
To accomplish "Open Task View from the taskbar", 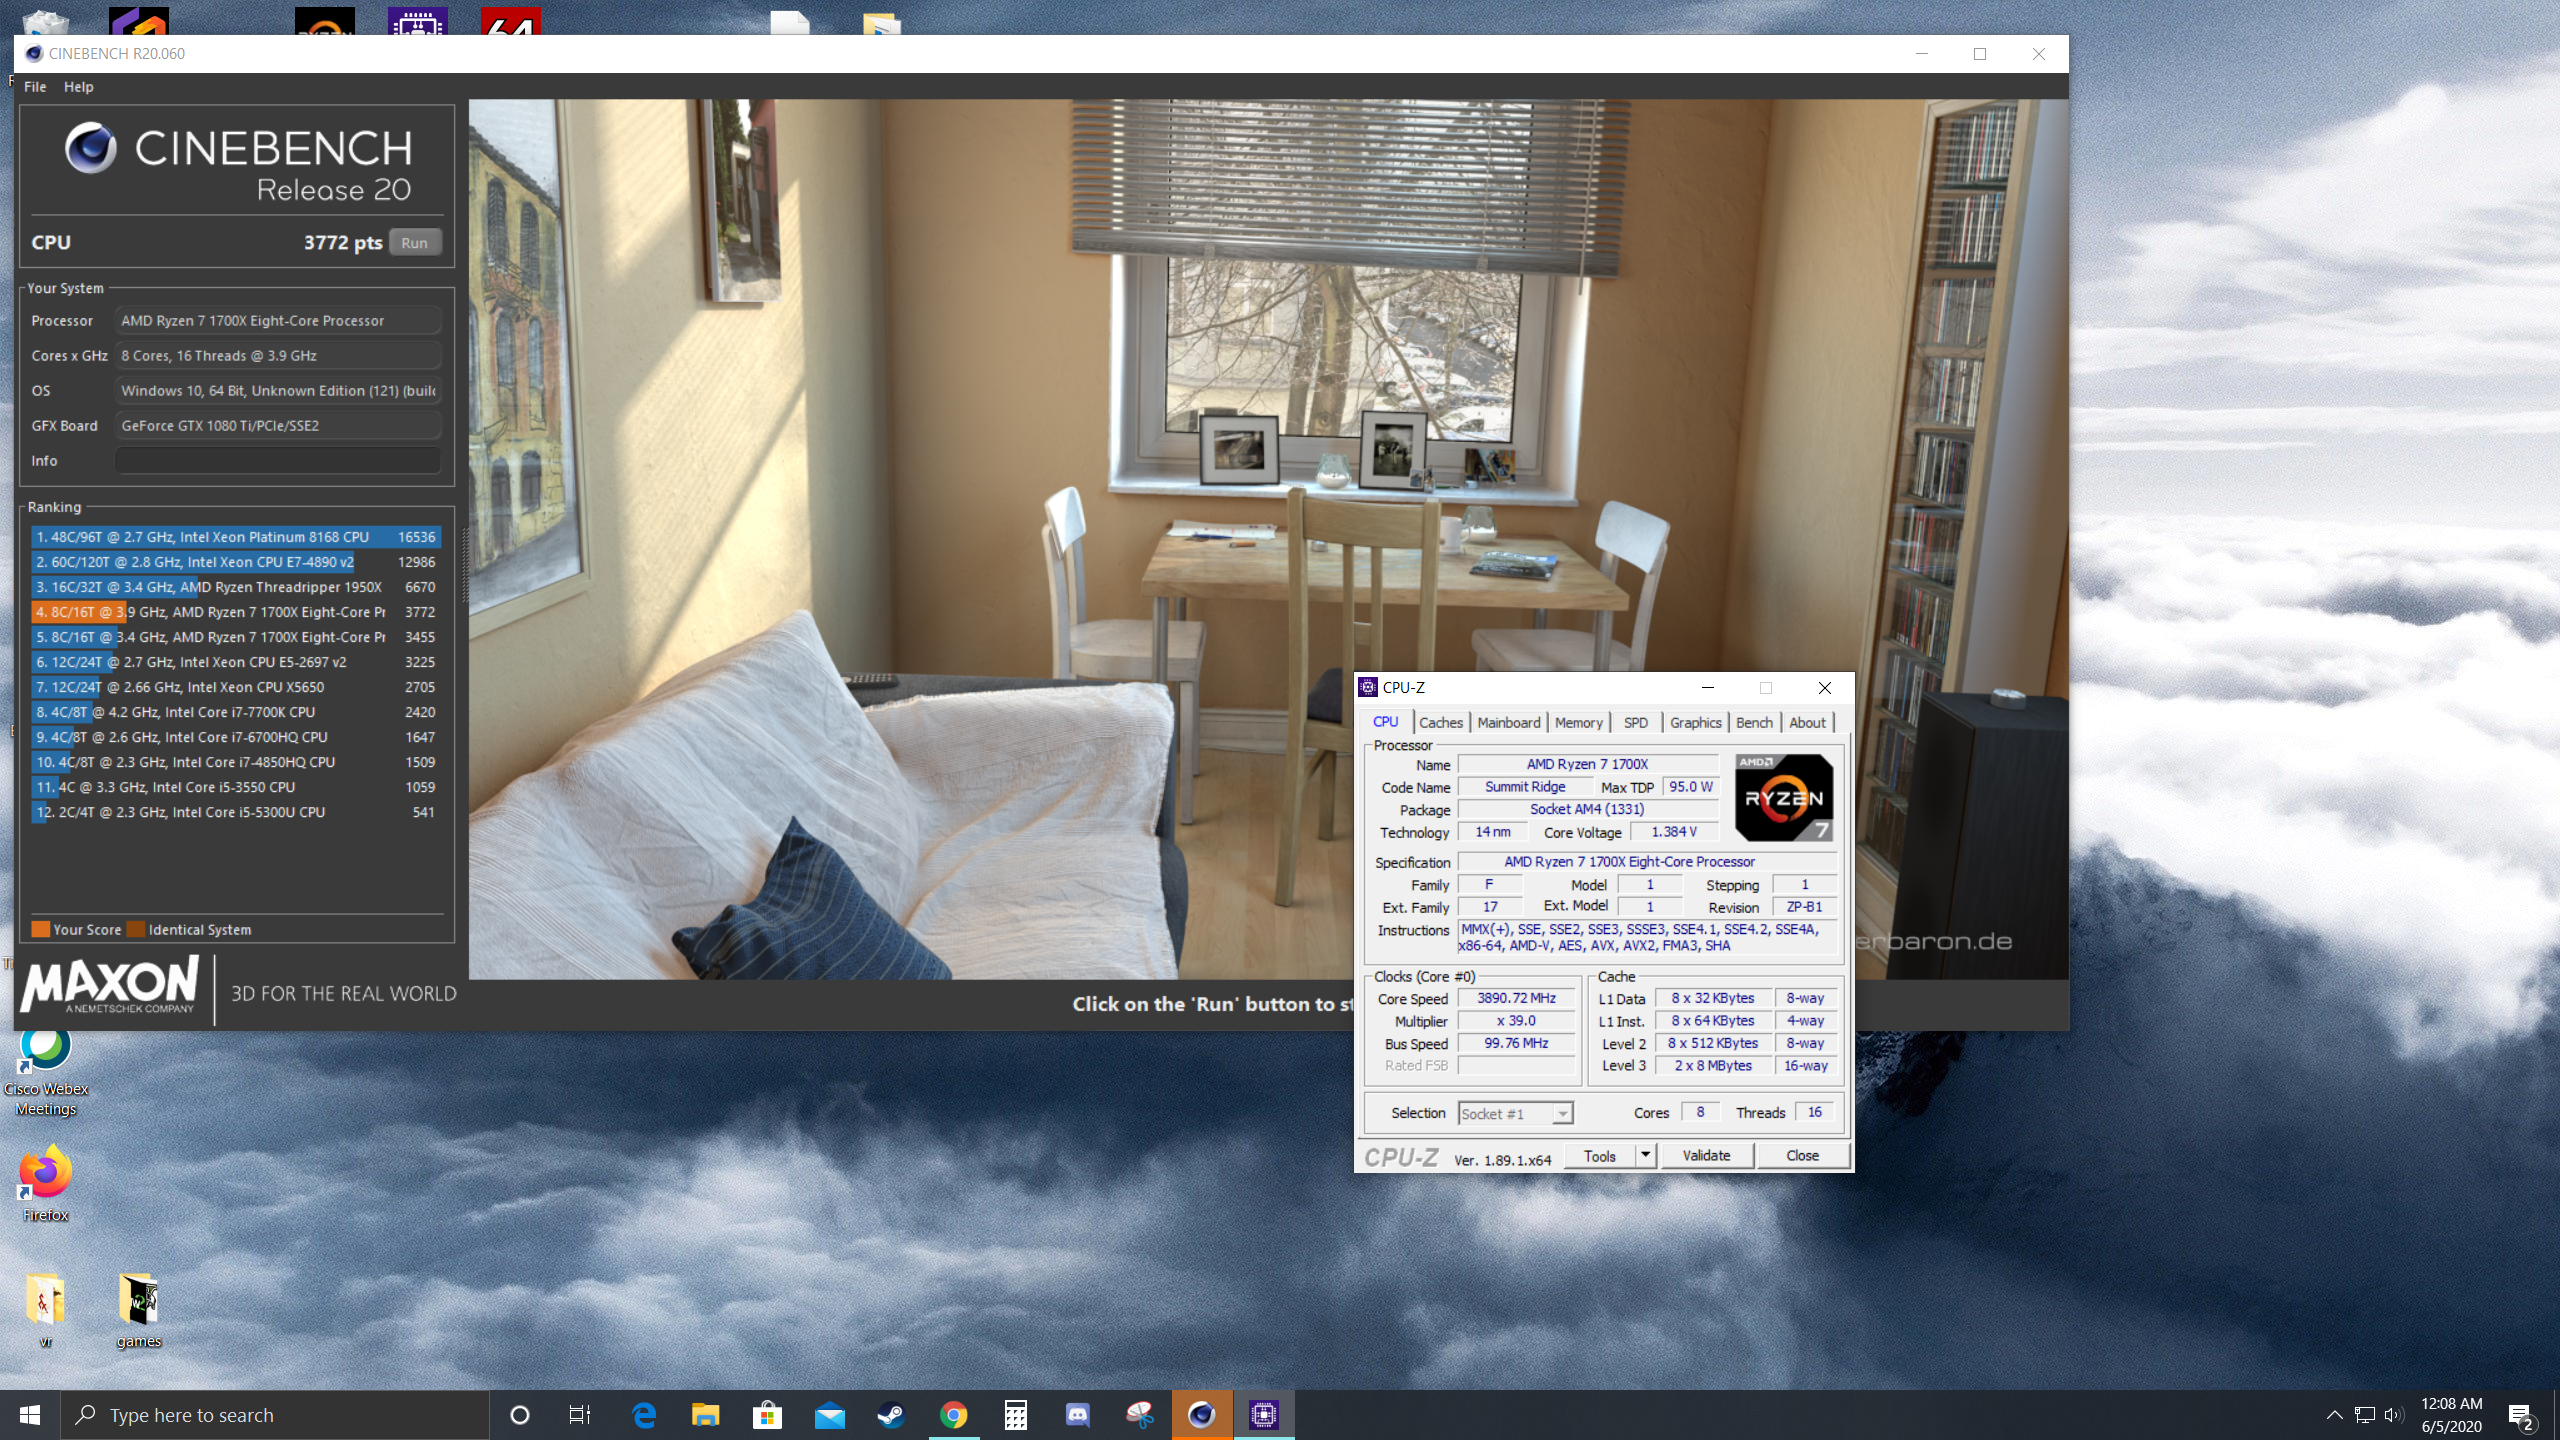I will [x=579, y=1415].
